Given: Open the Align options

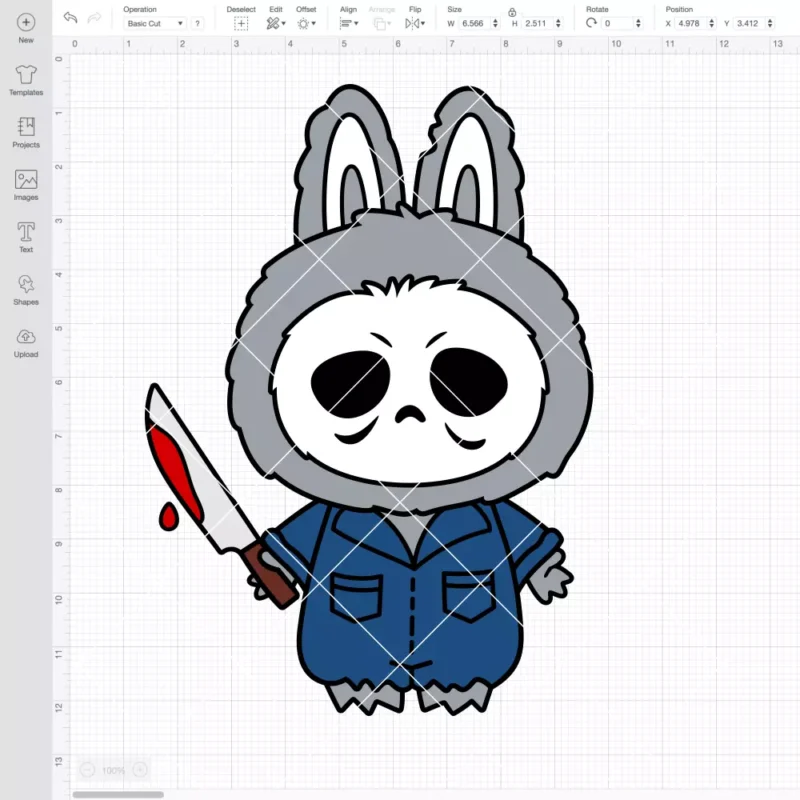Looking at the screenshot, I should click(x=349, y=23).
